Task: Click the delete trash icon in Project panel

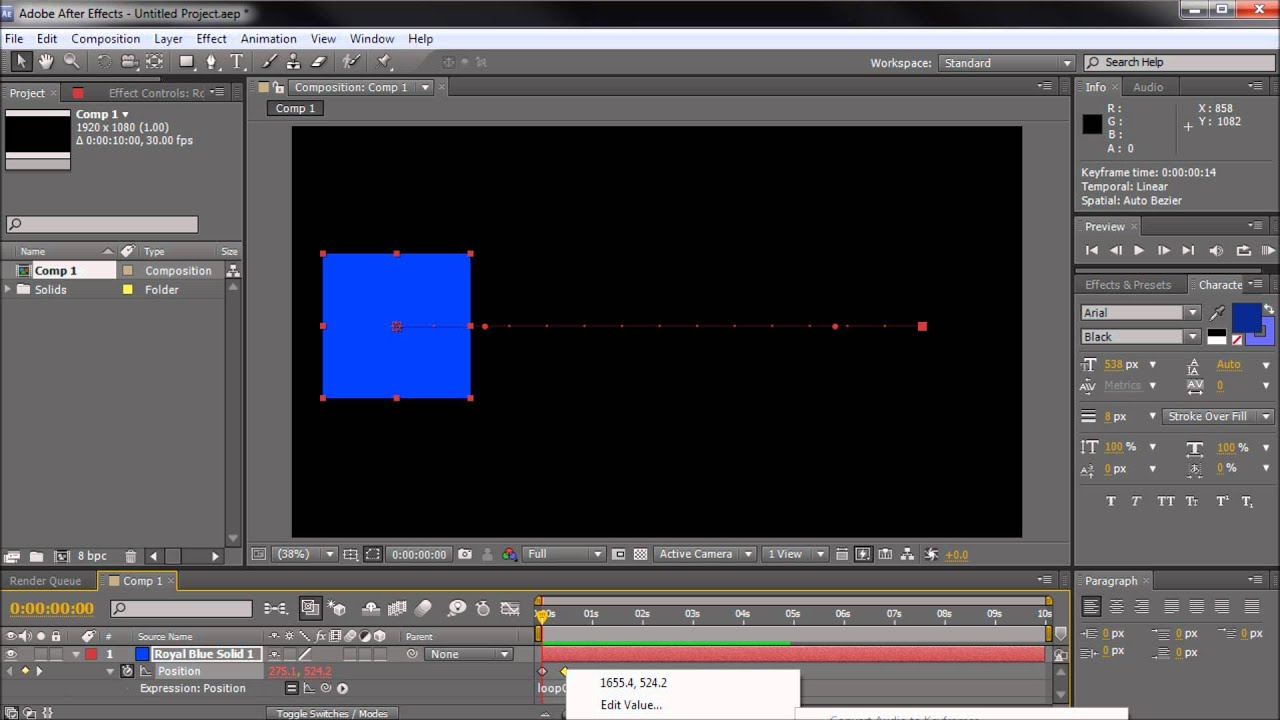Action: [x=130, y=556]
